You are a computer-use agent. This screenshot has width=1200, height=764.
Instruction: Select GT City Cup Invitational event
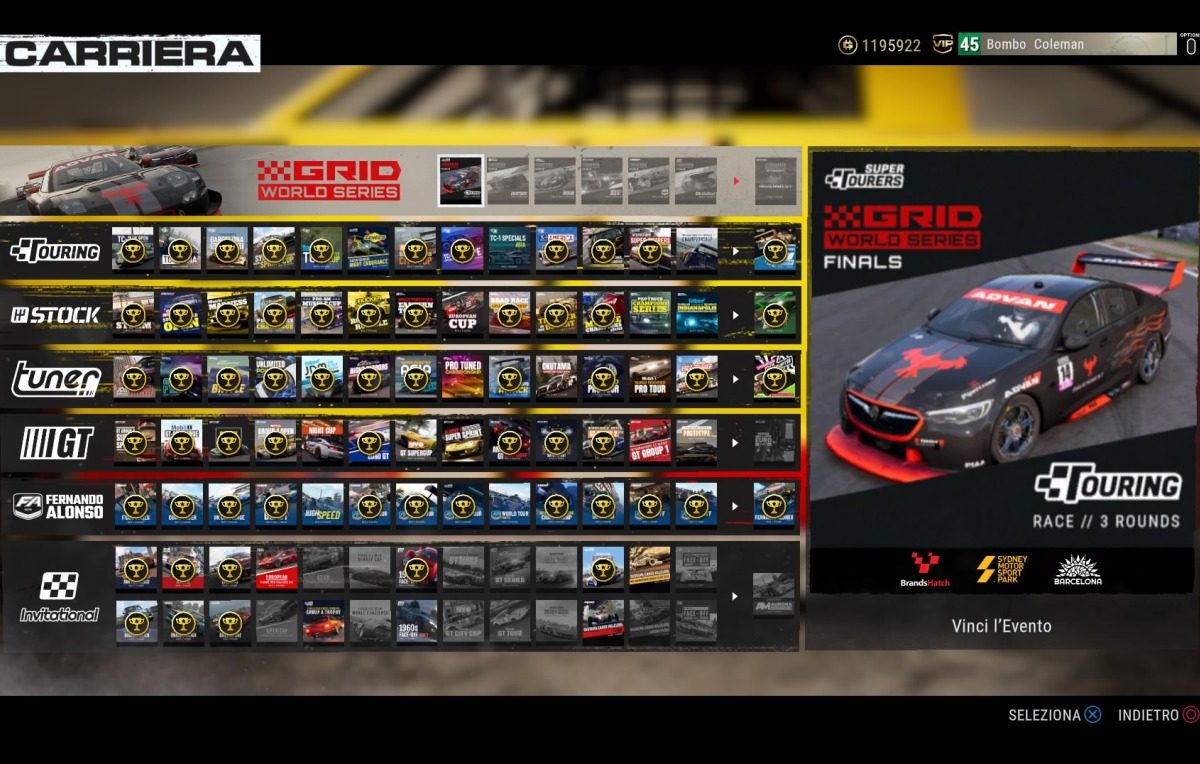point(462,621)
